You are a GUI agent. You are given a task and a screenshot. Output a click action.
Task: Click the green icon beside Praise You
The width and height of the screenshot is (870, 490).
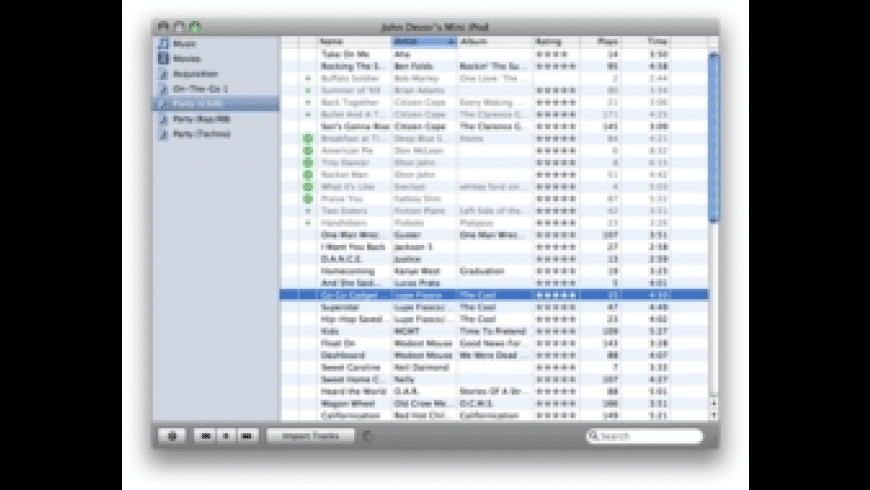click(x=308, y=199)
